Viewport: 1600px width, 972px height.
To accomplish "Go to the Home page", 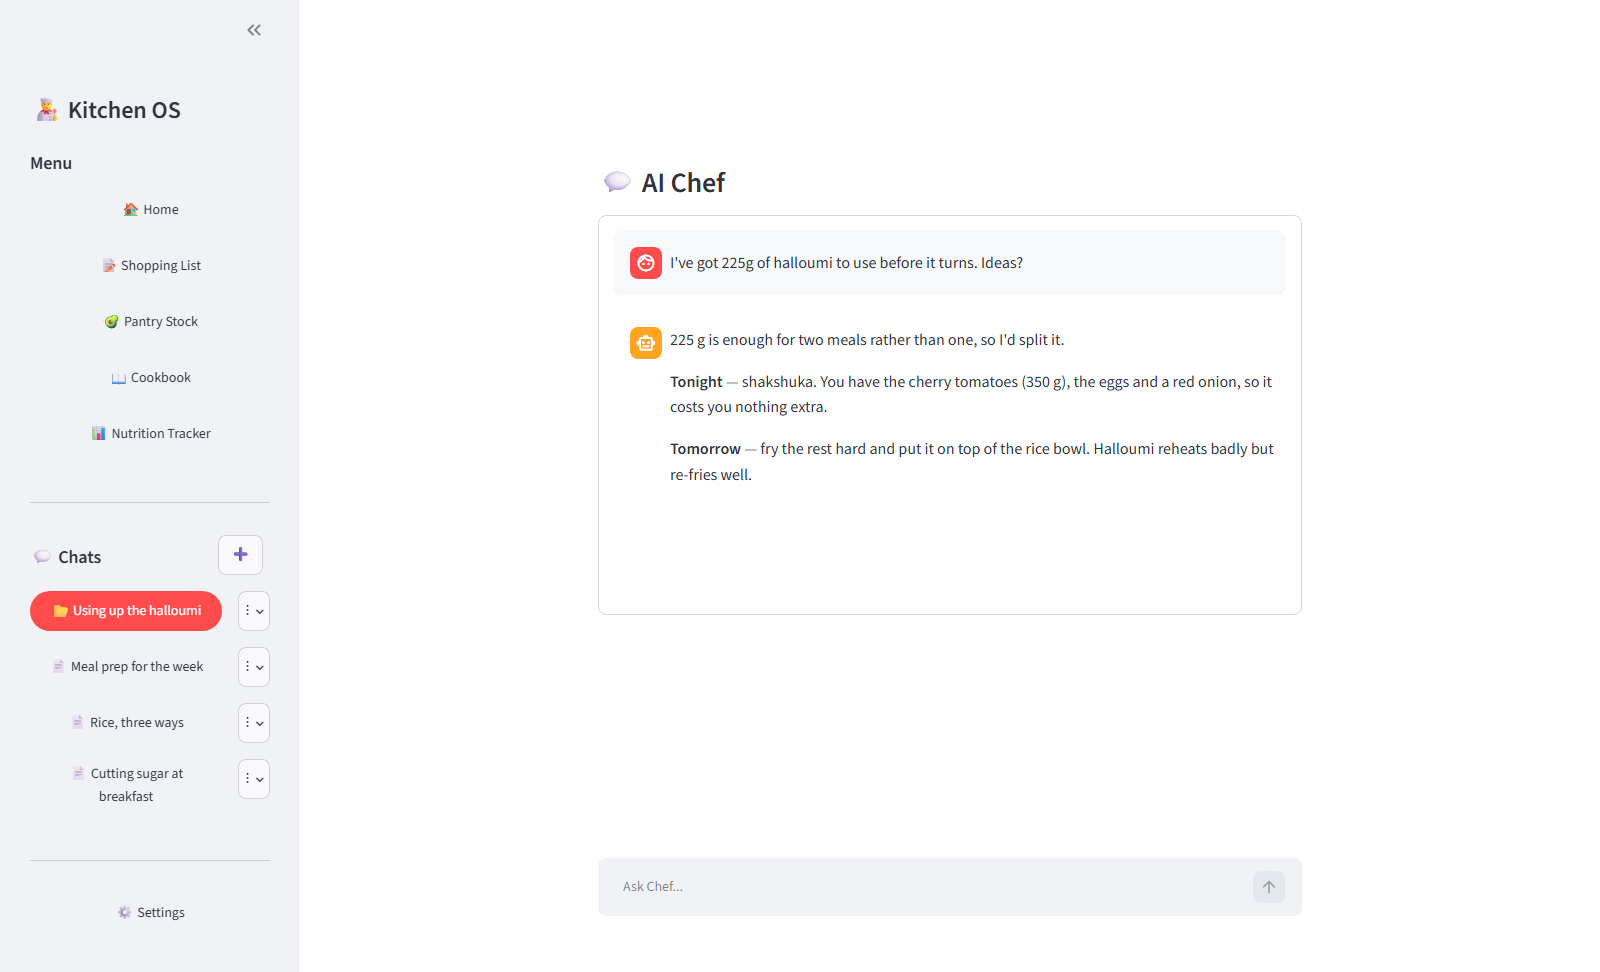I will (x=150, y=209).
